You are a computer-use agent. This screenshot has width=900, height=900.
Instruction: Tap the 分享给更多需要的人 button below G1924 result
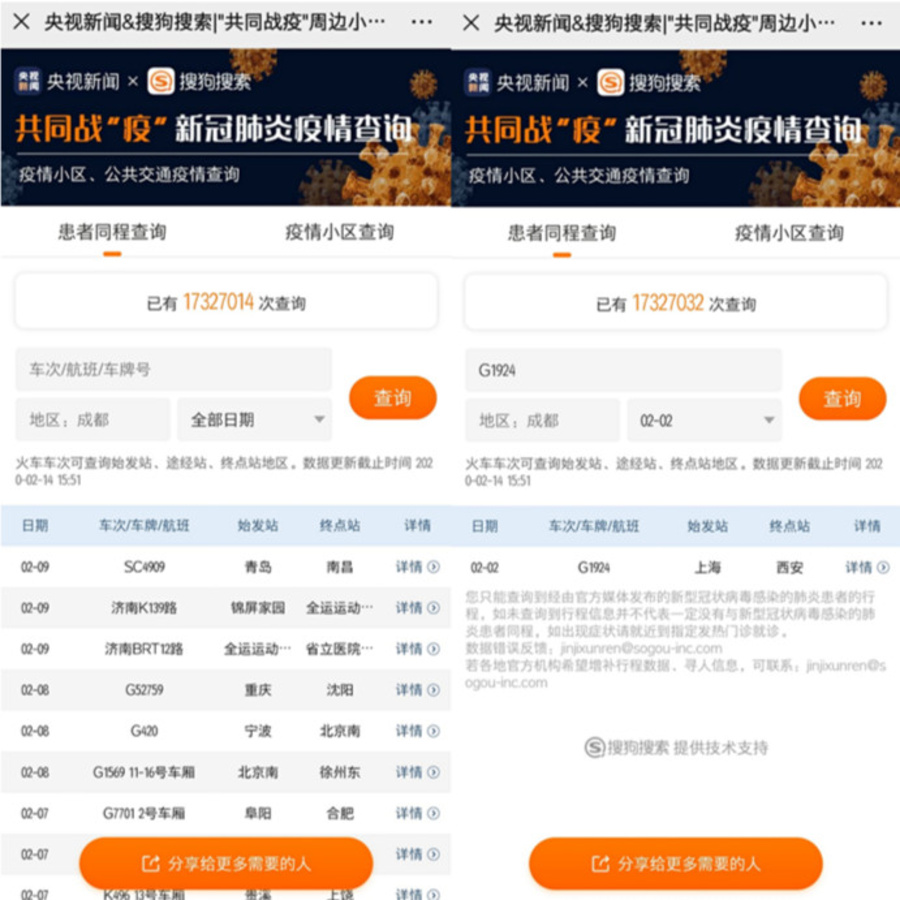pos(676,863)
